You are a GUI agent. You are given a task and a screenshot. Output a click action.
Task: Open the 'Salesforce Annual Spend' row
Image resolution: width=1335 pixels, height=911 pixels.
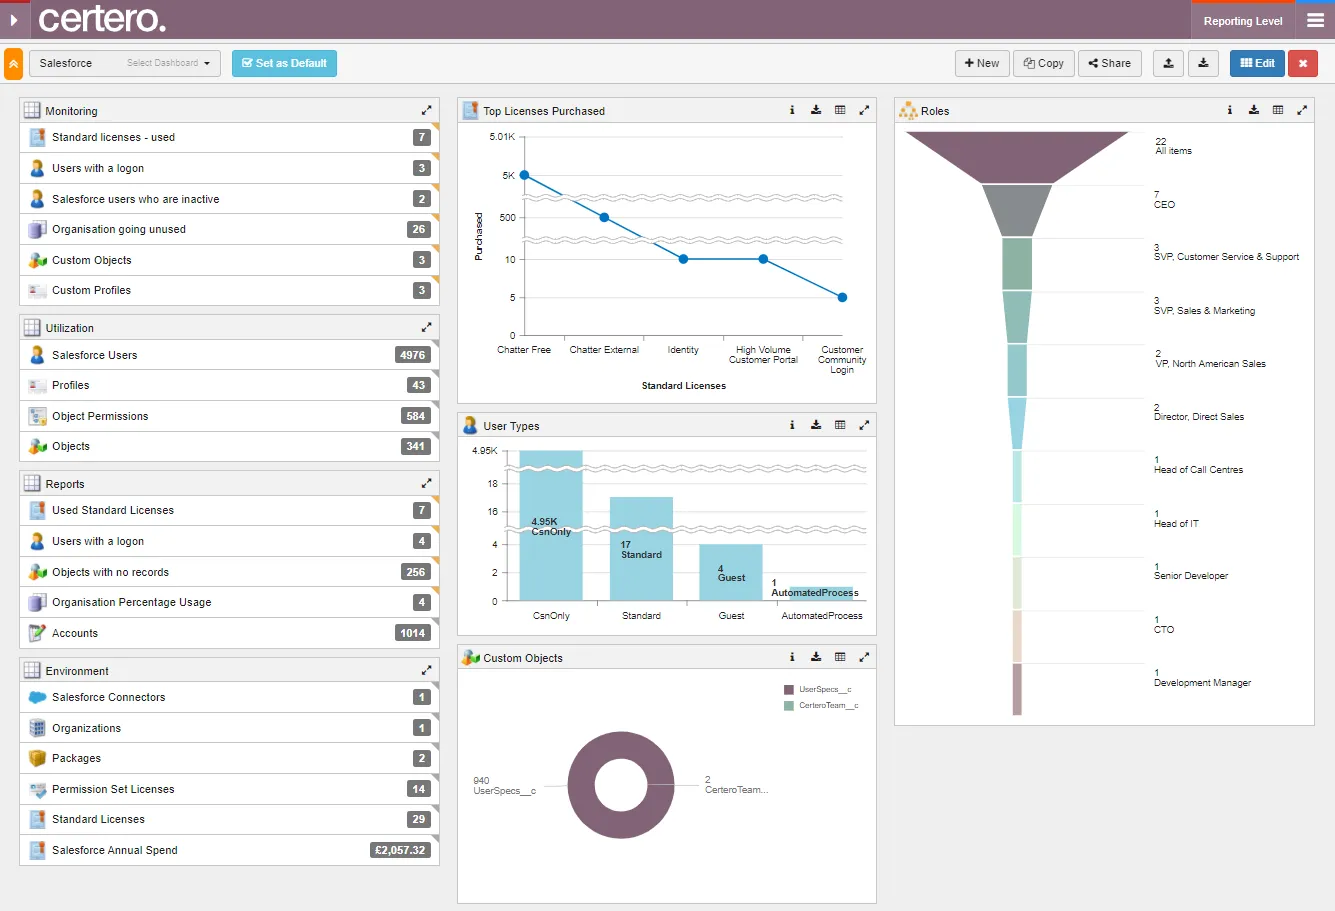click(229, 850)
